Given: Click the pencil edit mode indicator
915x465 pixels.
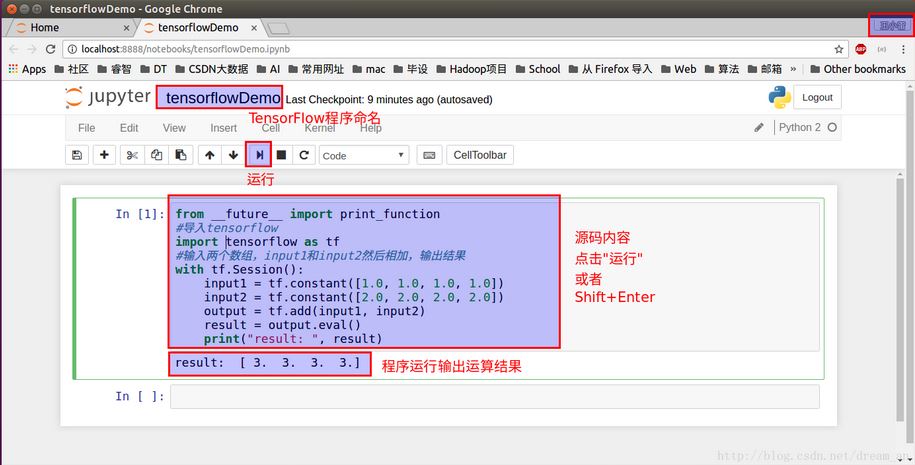Looking at the screenshot, I should click(x=759, y=127).
